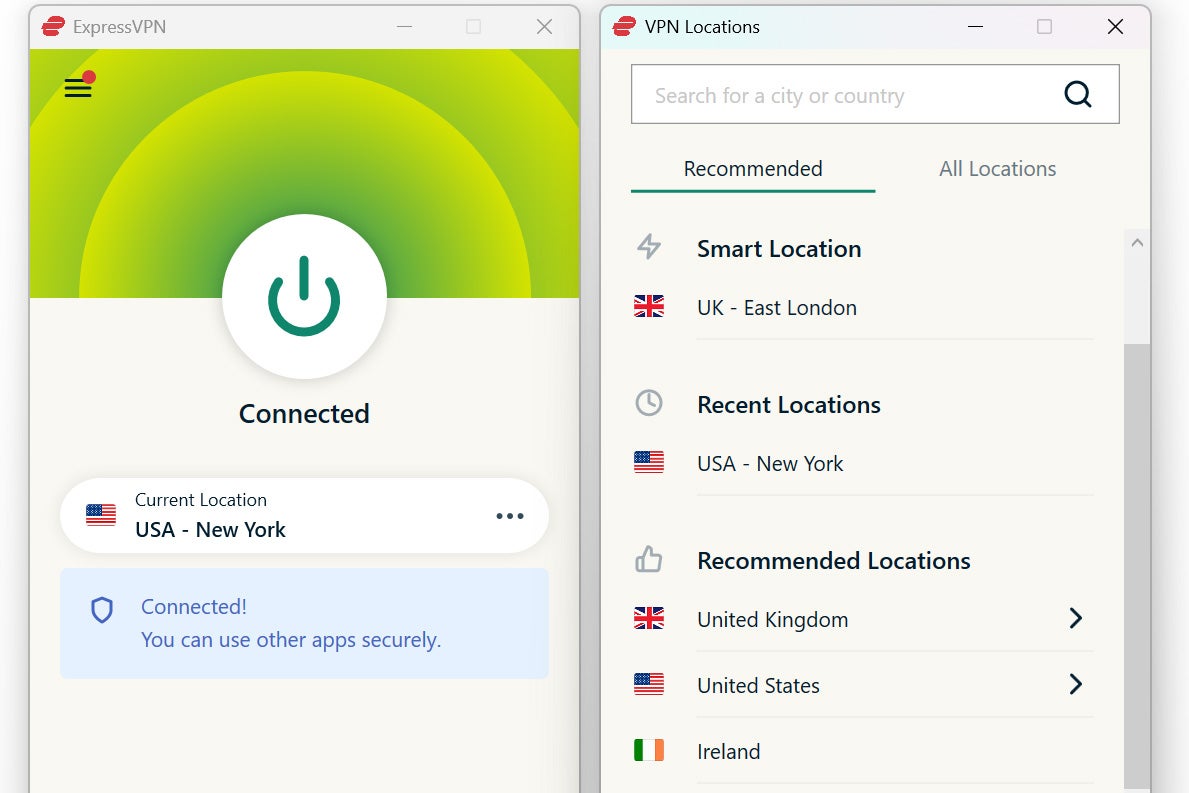This screenshot has width=1189, height=793.
Task: Click the scroll-up arrow in locations list
Action: (1136, 243)
